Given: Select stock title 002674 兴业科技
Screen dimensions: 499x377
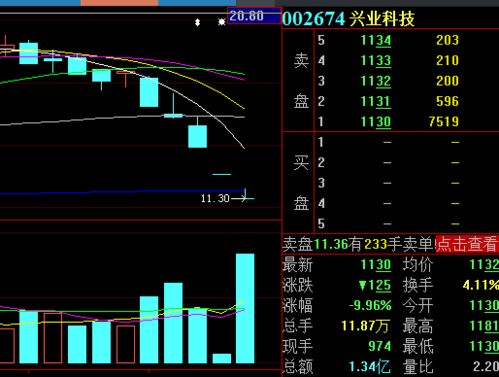Looking at the screenshot, I should [x=348, y=18].
